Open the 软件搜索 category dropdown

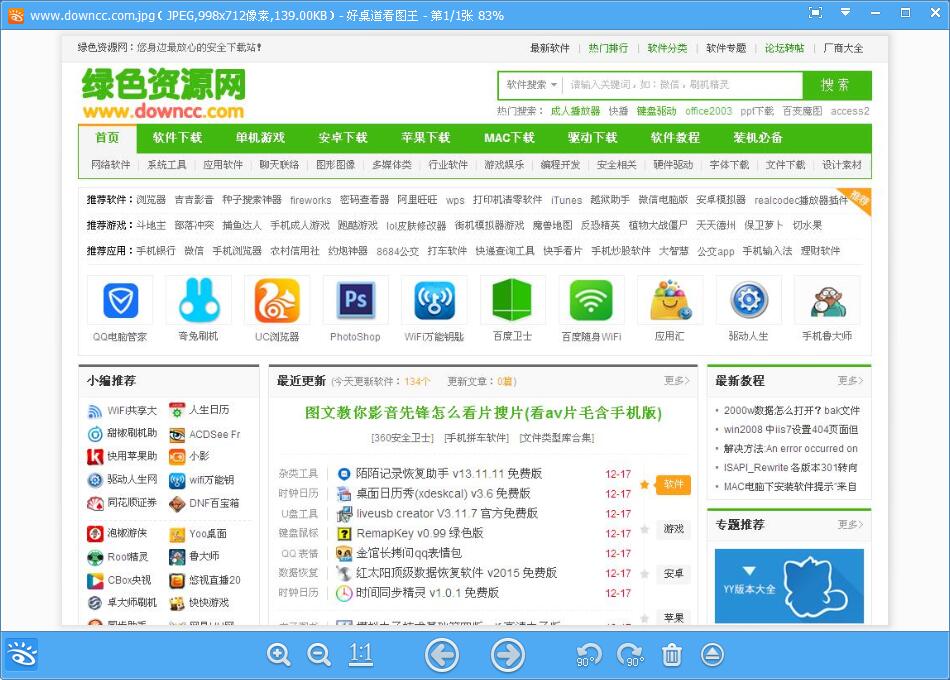click(x=531, y=85)
